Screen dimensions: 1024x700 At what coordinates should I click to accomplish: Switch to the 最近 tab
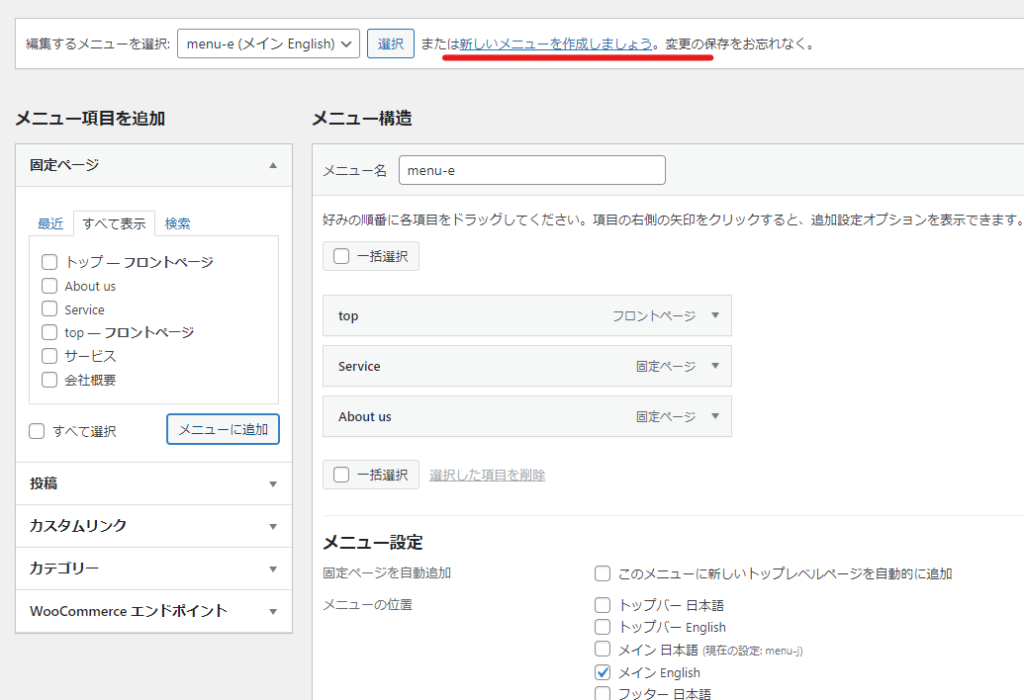51,223
